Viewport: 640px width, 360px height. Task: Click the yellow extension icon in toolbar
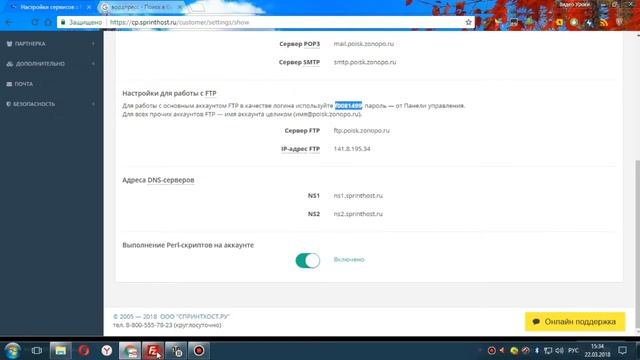click(559, 23)
